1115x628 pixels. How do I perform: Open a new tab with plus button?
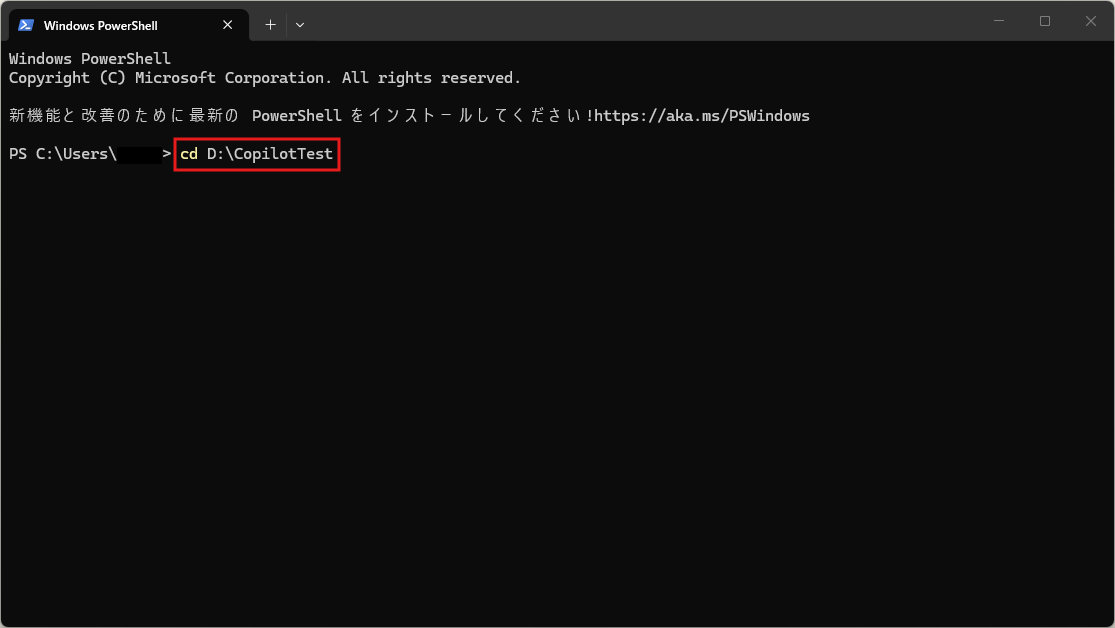pos(270,25)
